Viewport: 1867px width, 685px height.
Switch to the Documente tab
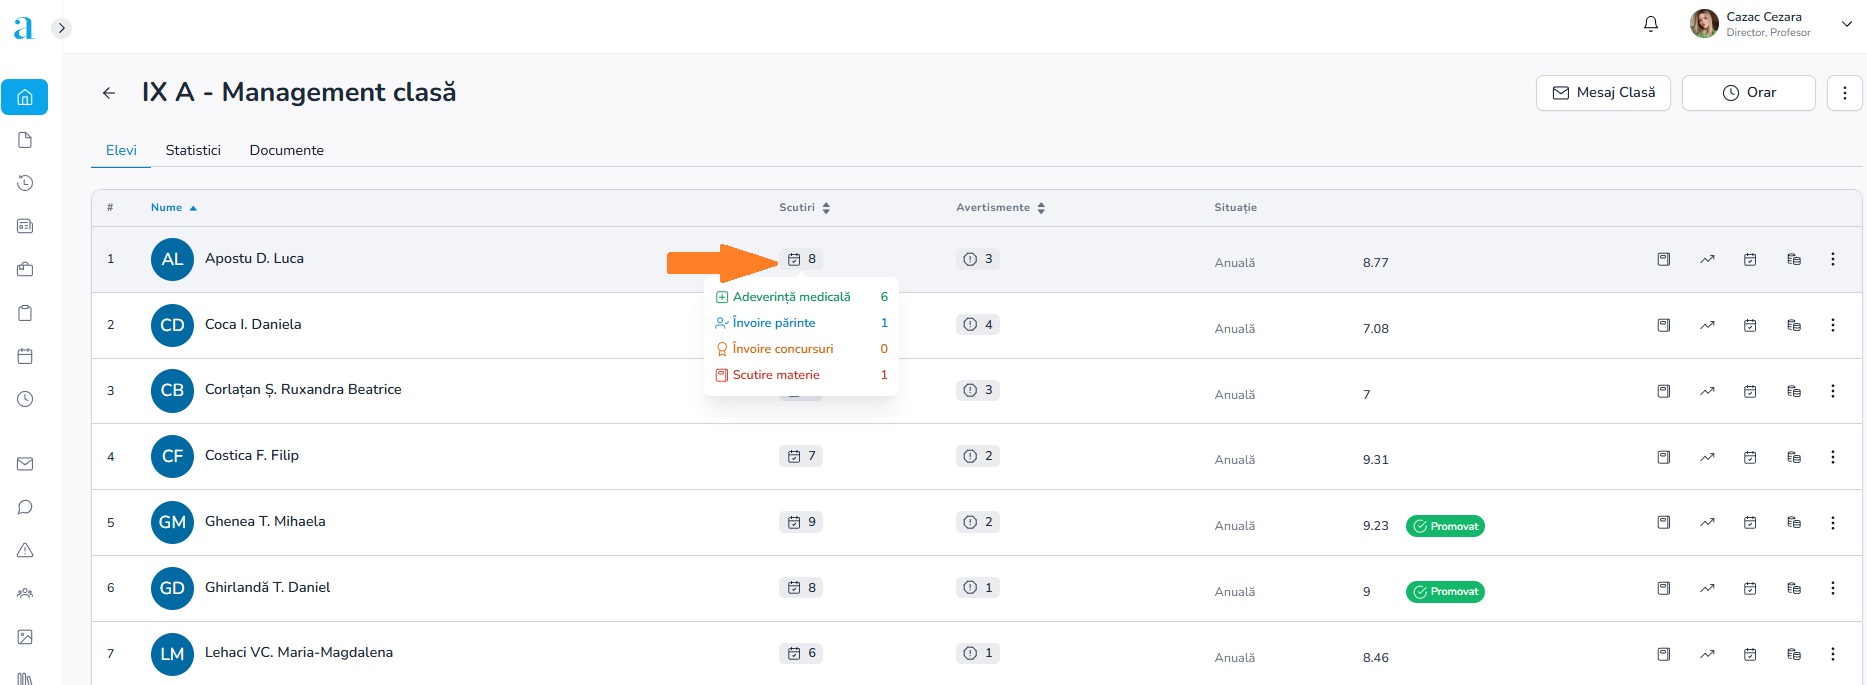[286, 150]
